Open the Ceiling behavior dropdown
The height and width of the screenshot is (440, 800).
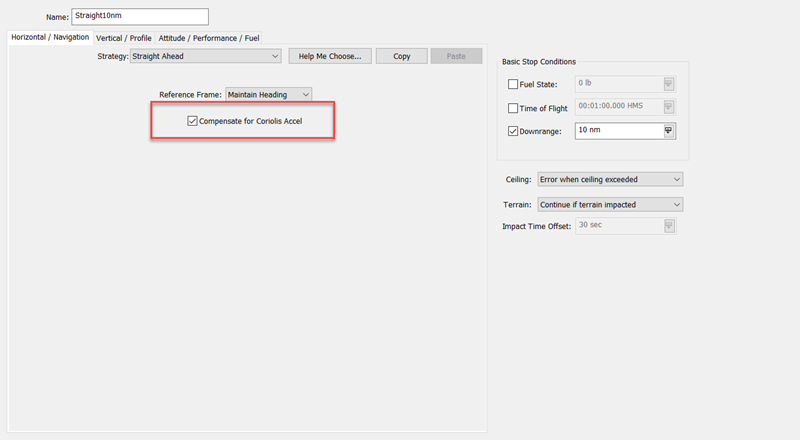pyautogui.click(x=610, y=179)
